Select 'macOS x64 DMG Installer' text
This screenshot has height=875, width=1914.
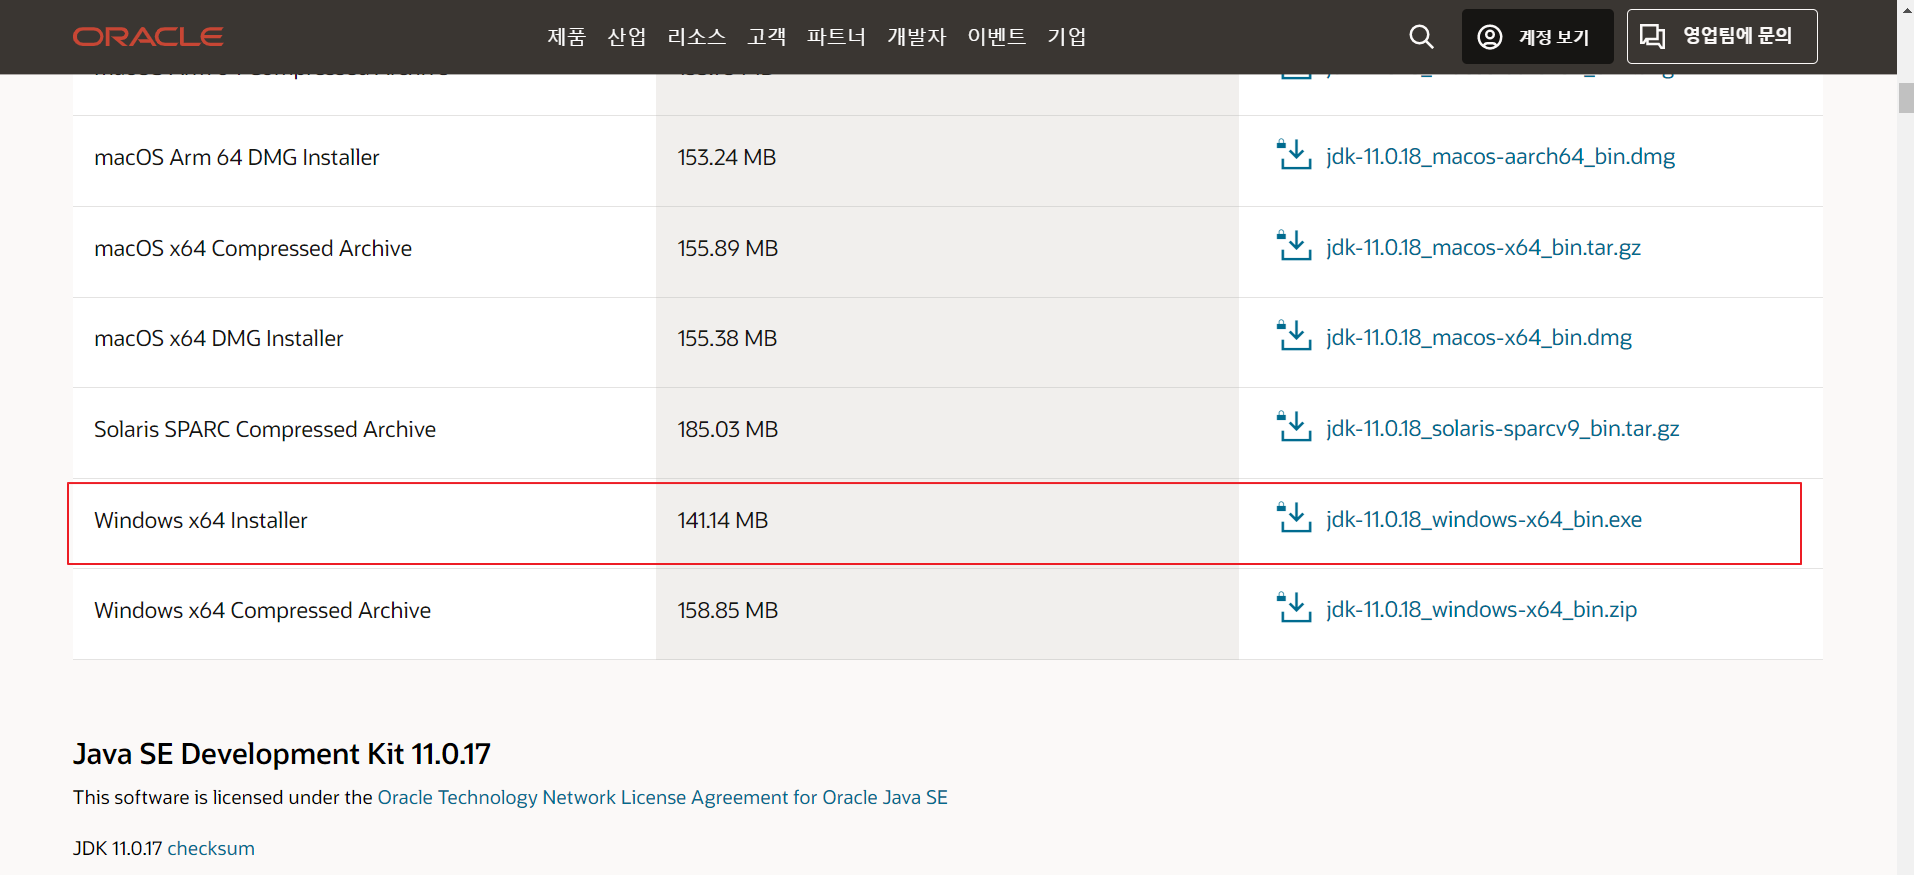219,338
